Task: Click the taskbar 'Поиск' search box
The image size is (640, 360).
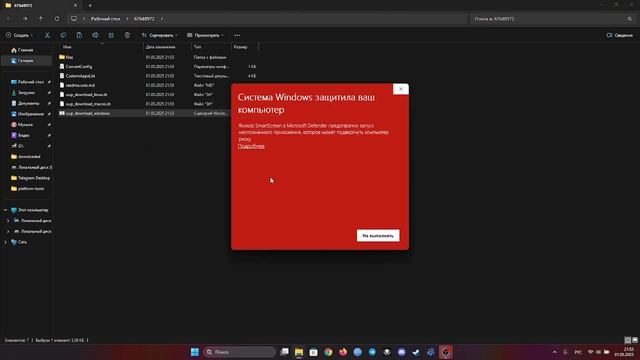Action: tap(240, 352)
